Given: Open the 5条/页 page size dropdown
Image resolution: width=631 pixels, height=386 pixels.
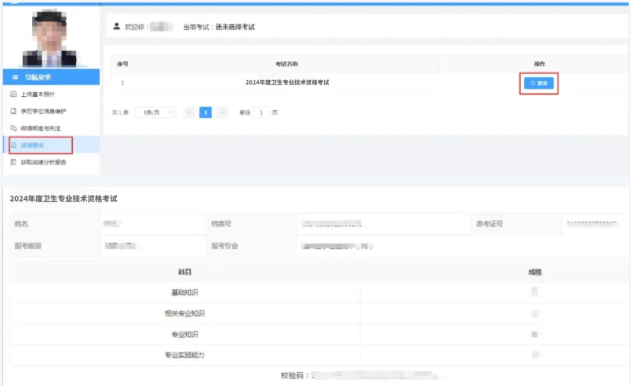Looking at the screenshot, I should 155,112.
